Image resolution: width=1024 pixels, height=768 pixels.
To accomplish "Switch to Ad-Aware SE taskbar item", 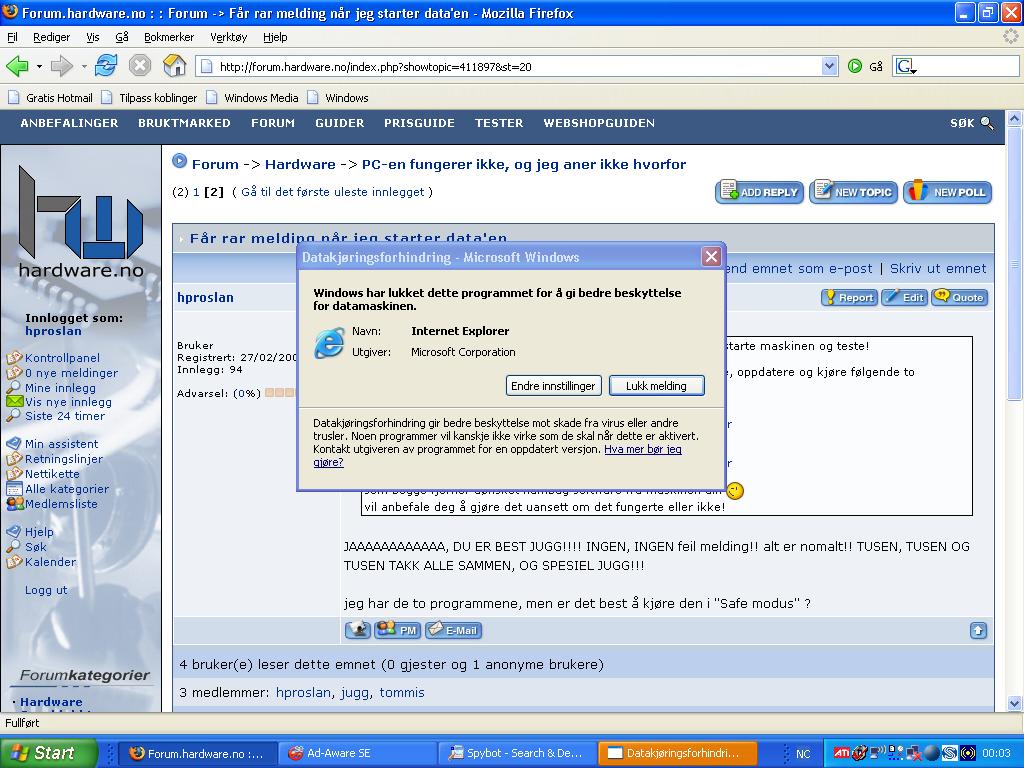I will (355, 753).
